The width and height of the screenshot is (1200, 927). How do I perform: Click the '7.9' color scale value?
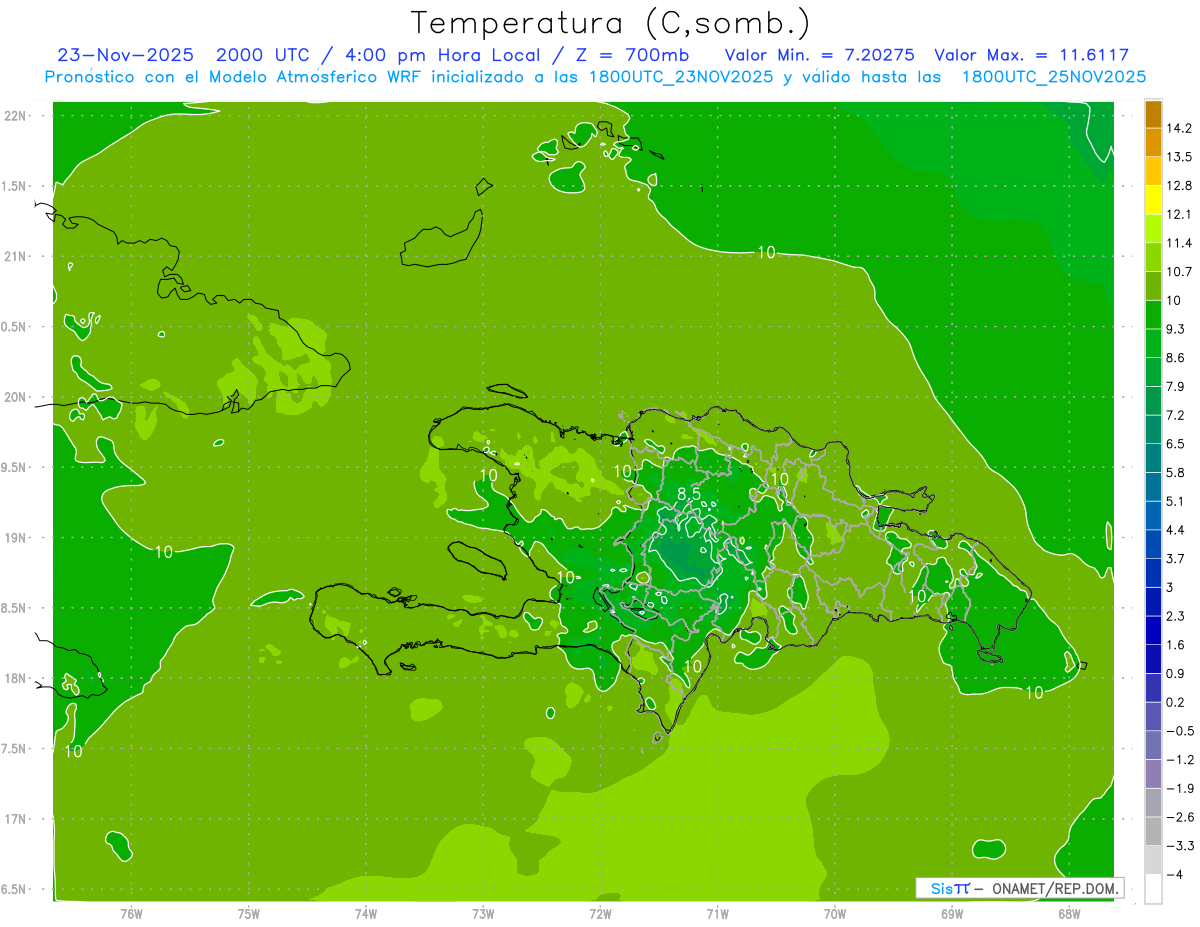pyautogui.click(x=1176, y=386)
